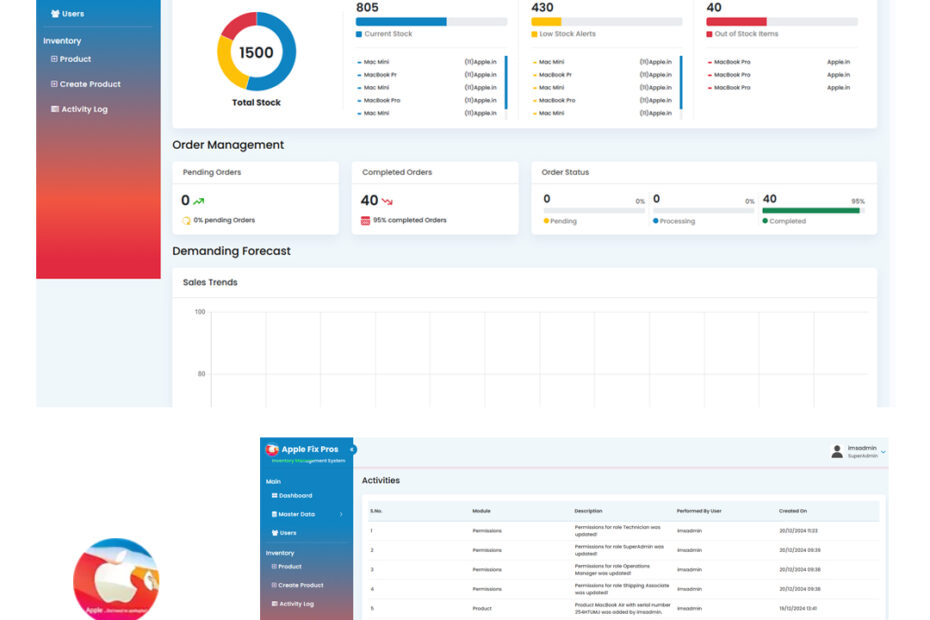Image resolution: width=930 pixels, height=620 pixels.
Task: Click the "430" low stock count
Action: tap(542, 8)
